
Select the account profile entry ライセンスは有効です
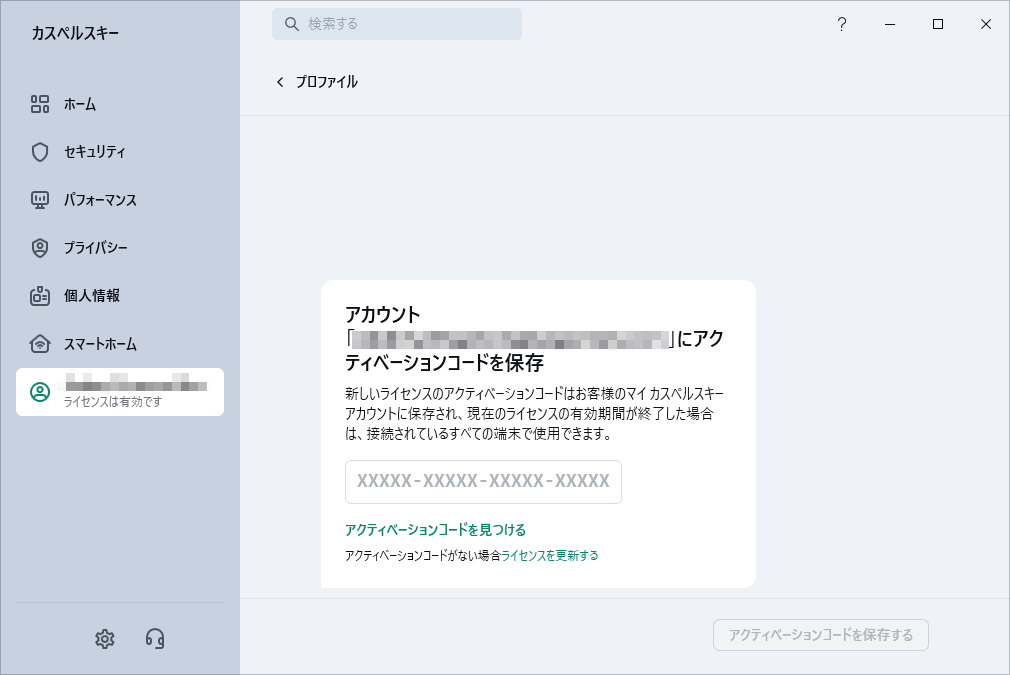point(120,392)
